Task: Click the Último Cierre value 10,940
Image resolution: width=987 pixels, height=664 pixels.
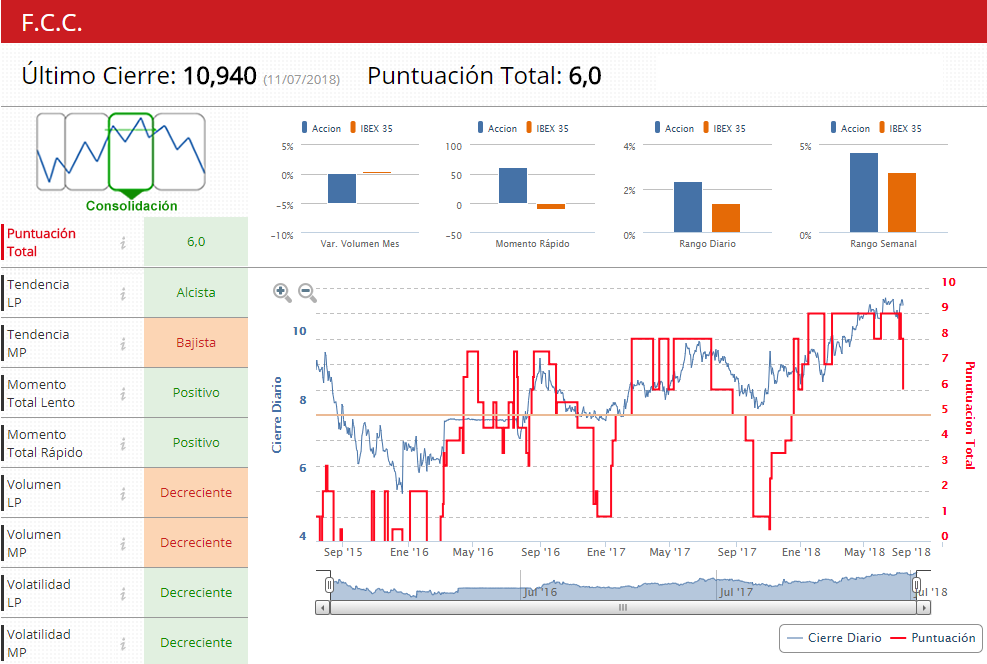Action: click(220, 76)
